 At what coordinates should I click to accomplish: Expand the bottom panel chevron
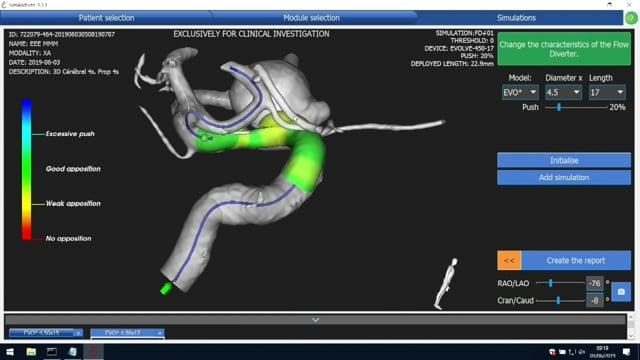315,320
